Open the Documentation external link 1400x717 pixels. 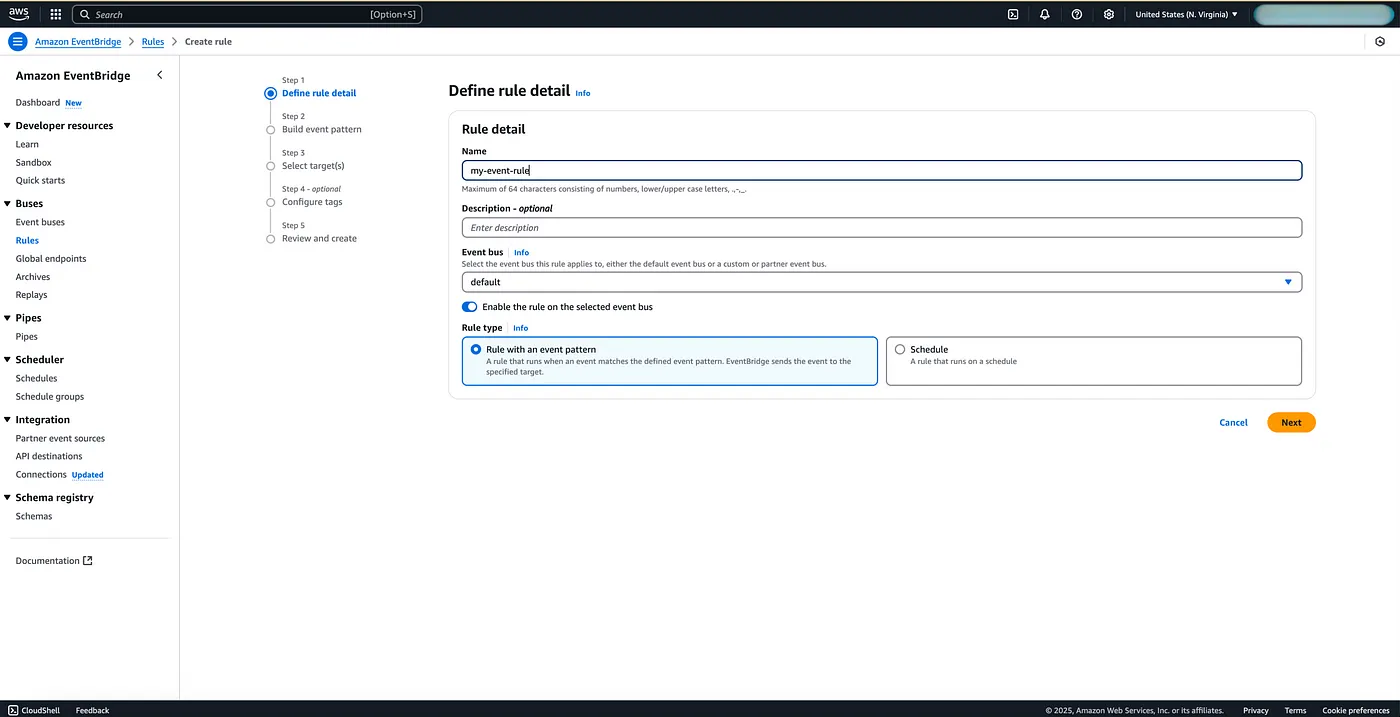54,561
